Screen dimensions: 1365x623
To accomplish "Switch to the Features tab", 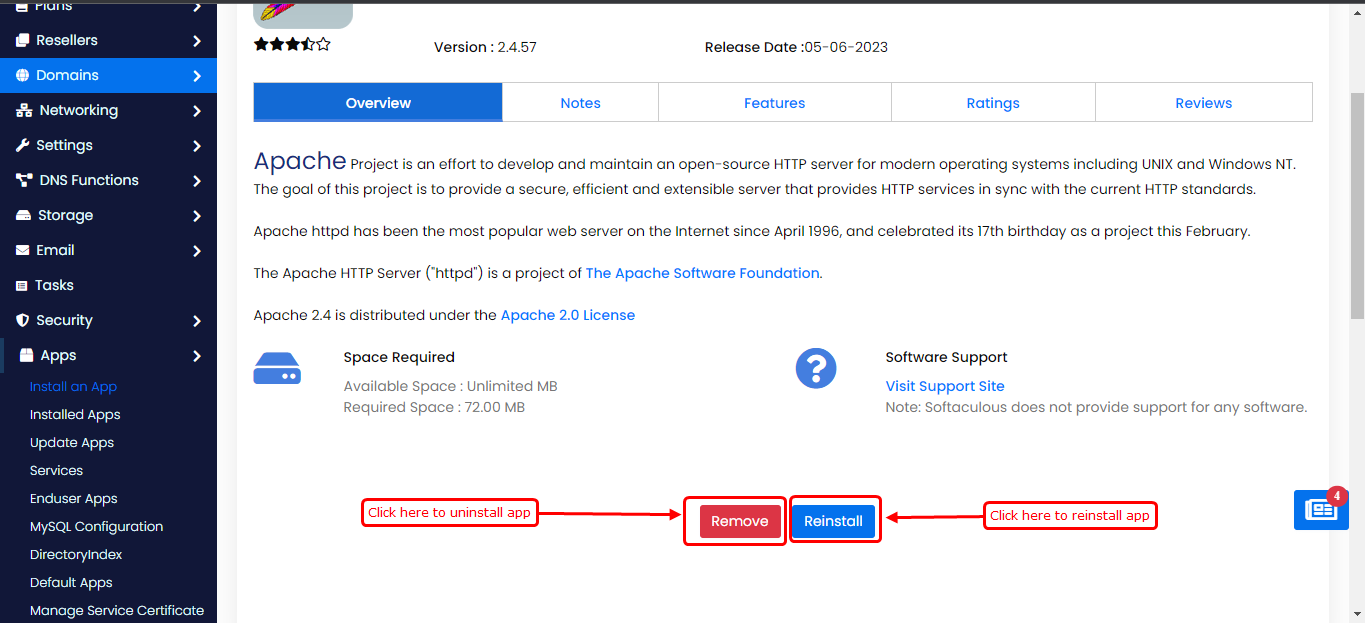I will pyautogui.click(x=774, y=103).
